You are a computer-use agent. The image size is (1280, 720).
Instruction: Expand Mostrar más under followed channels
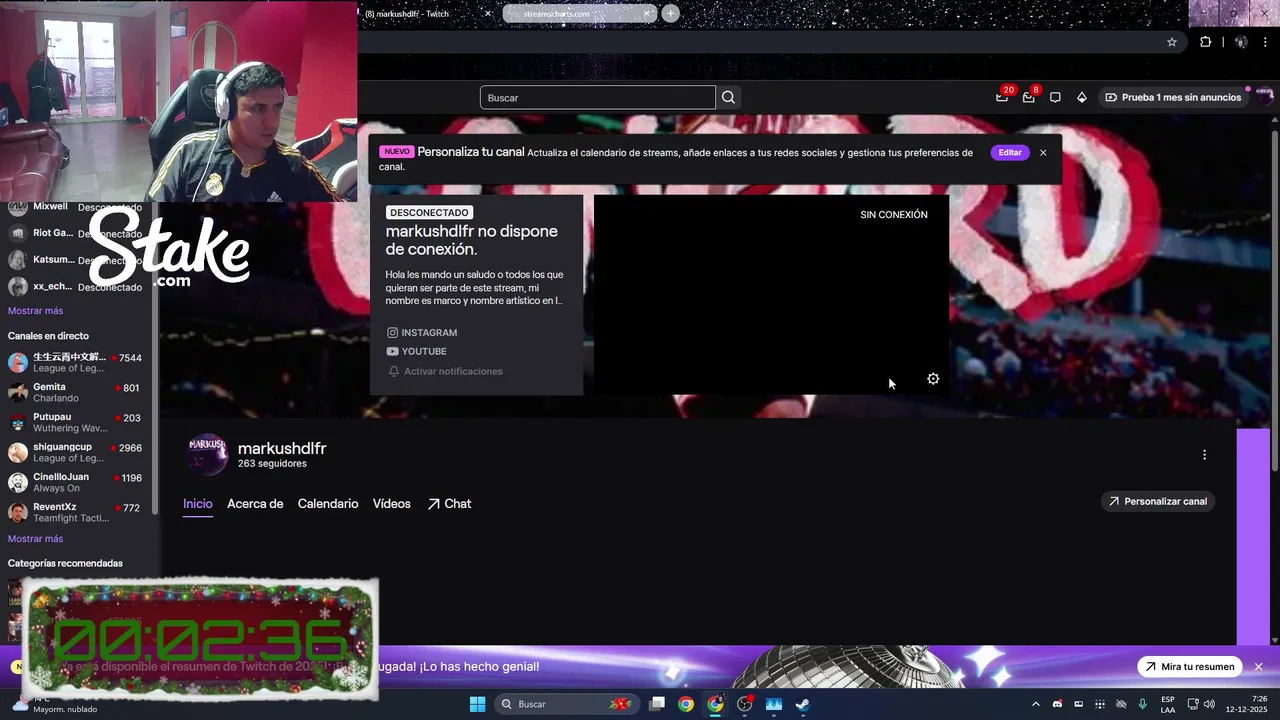(35, 311)
